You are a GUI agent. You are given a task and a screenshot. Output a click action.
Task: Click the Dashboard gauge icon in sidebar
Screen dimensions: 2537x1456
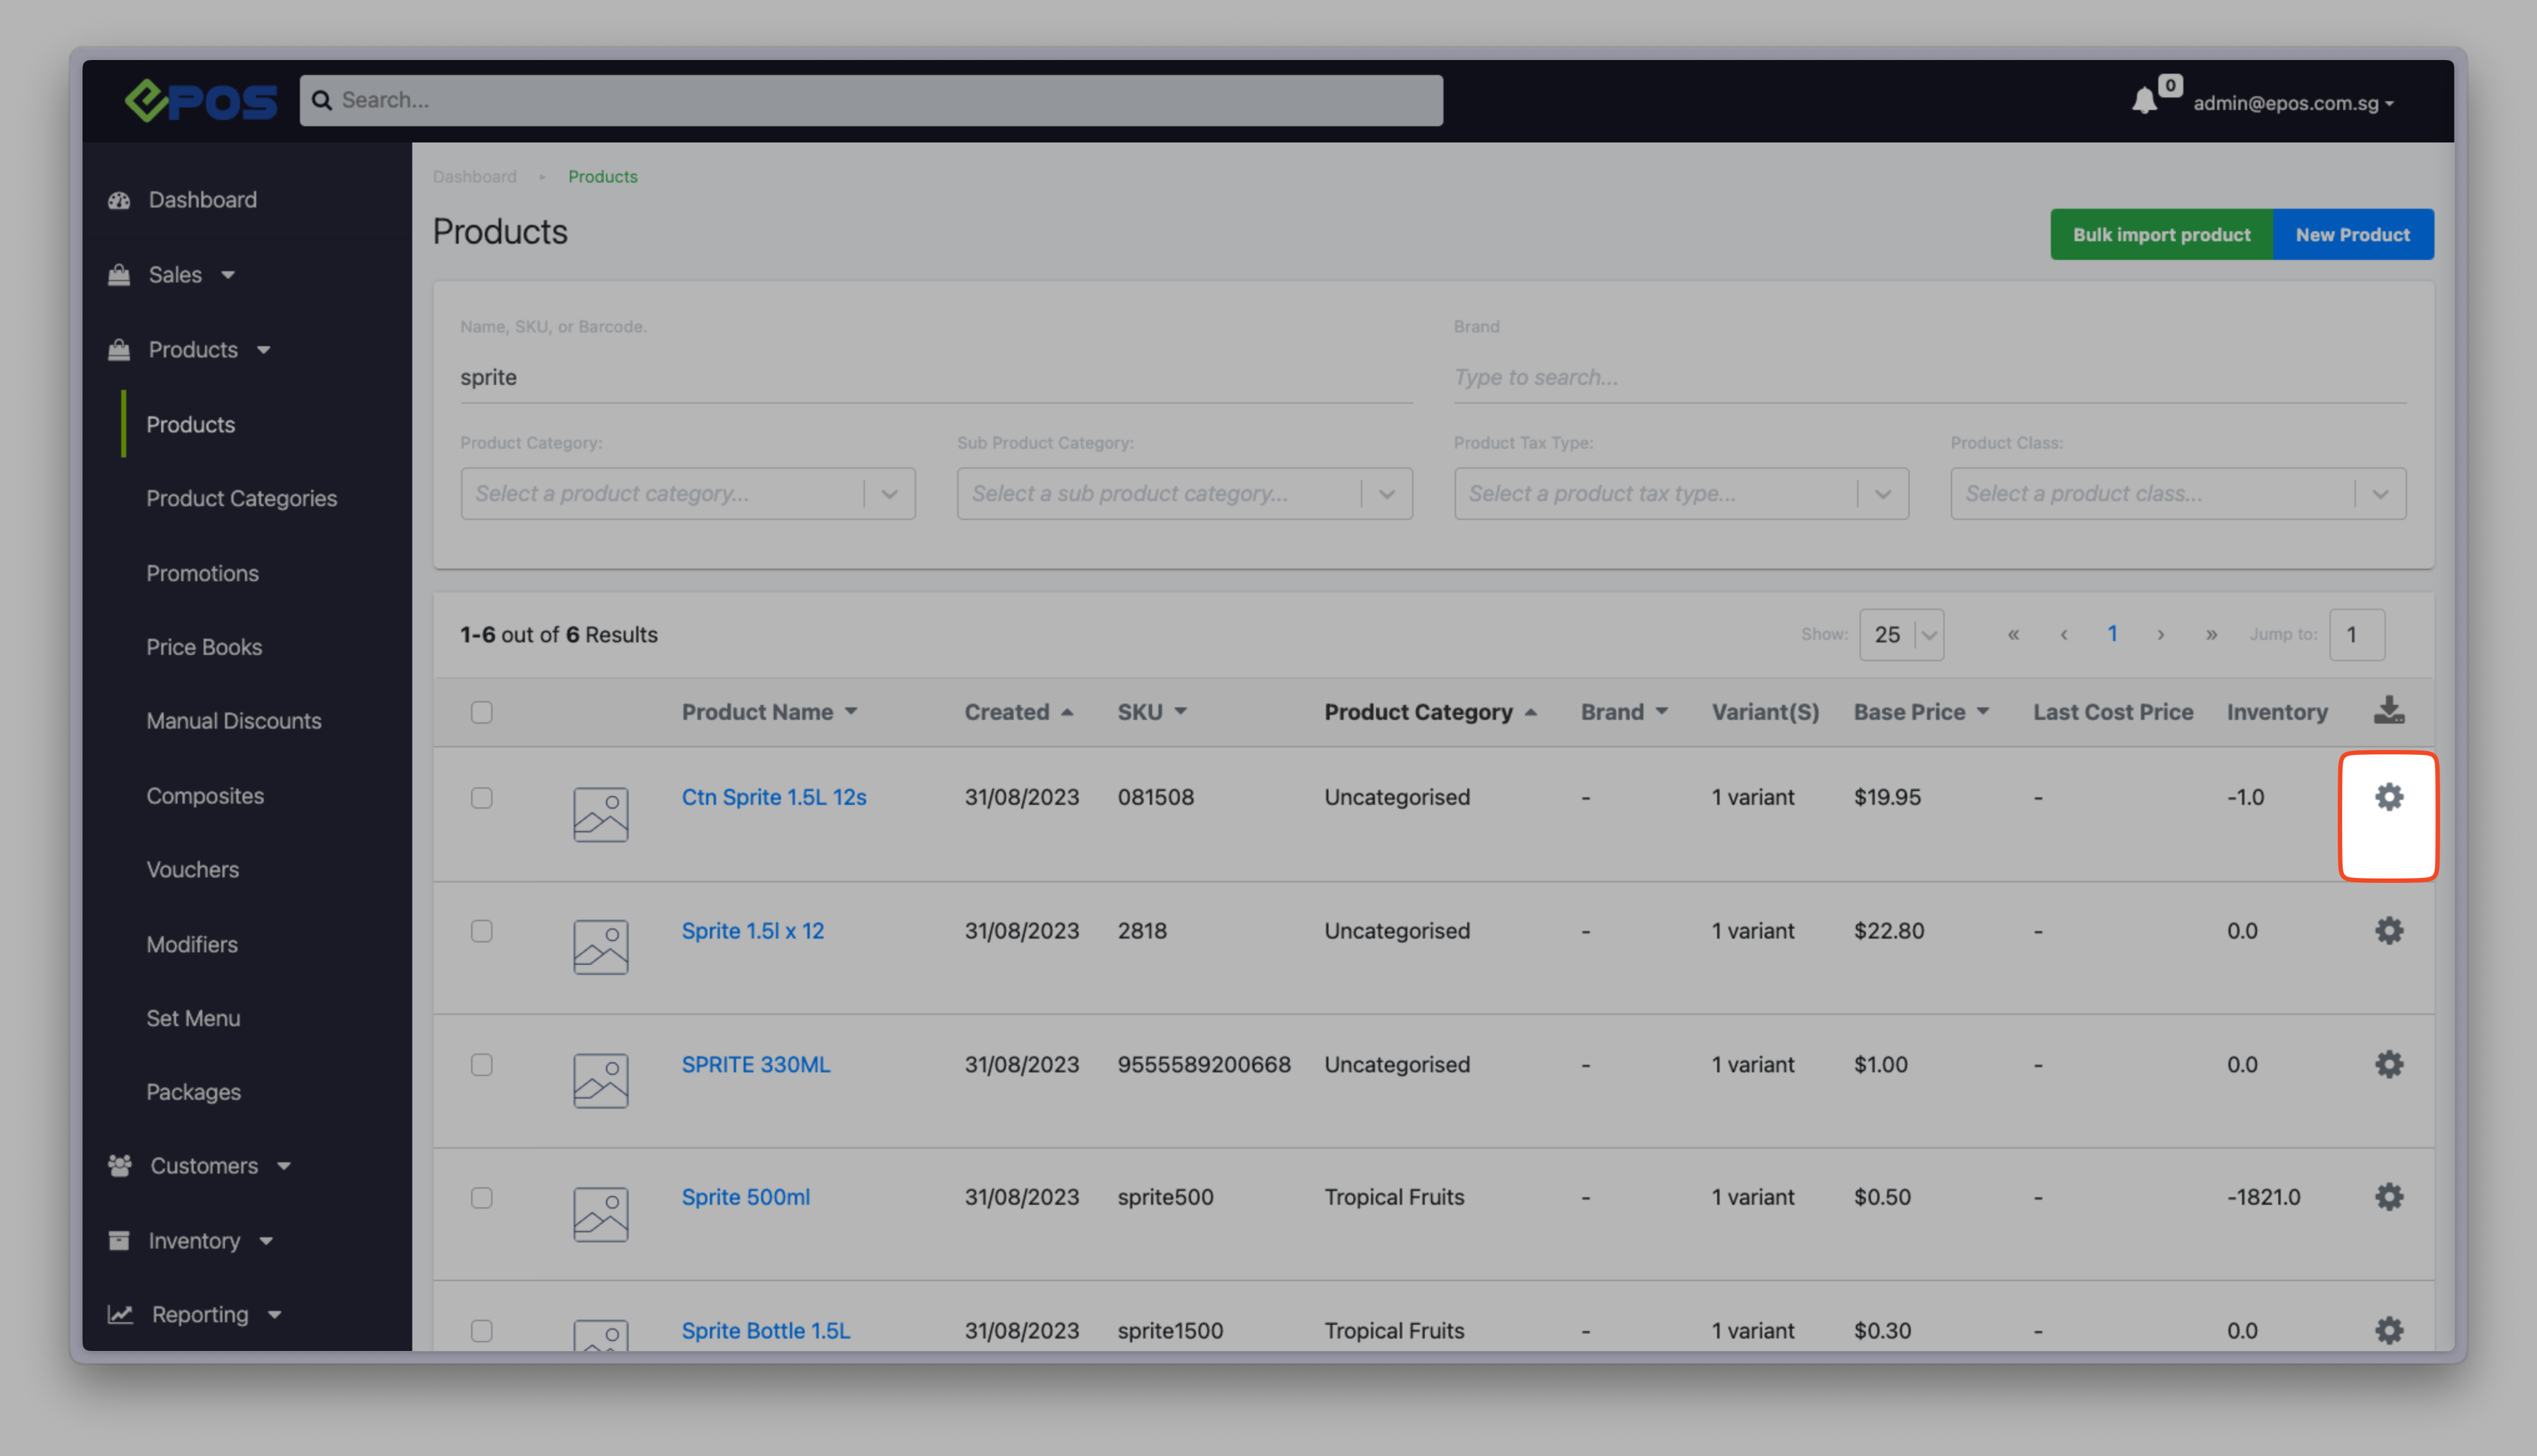120,200
